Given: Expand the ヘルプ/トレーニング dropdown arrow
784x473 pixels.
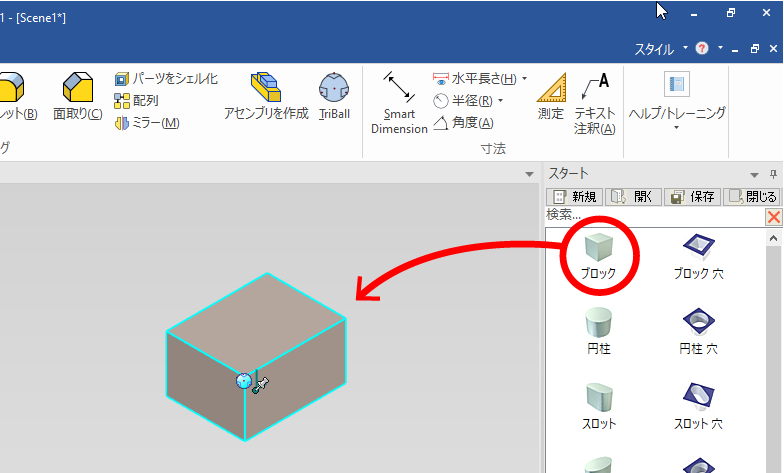Looking at the screenshot, I should pyautogui.click(x=676, y=128).
